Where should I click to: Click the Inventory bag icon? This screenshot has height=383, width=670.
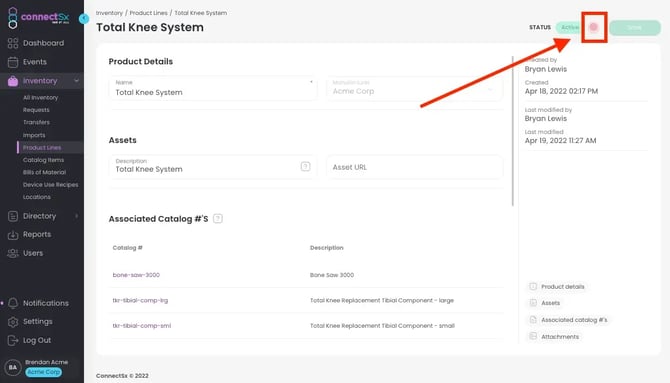(13, 81)
